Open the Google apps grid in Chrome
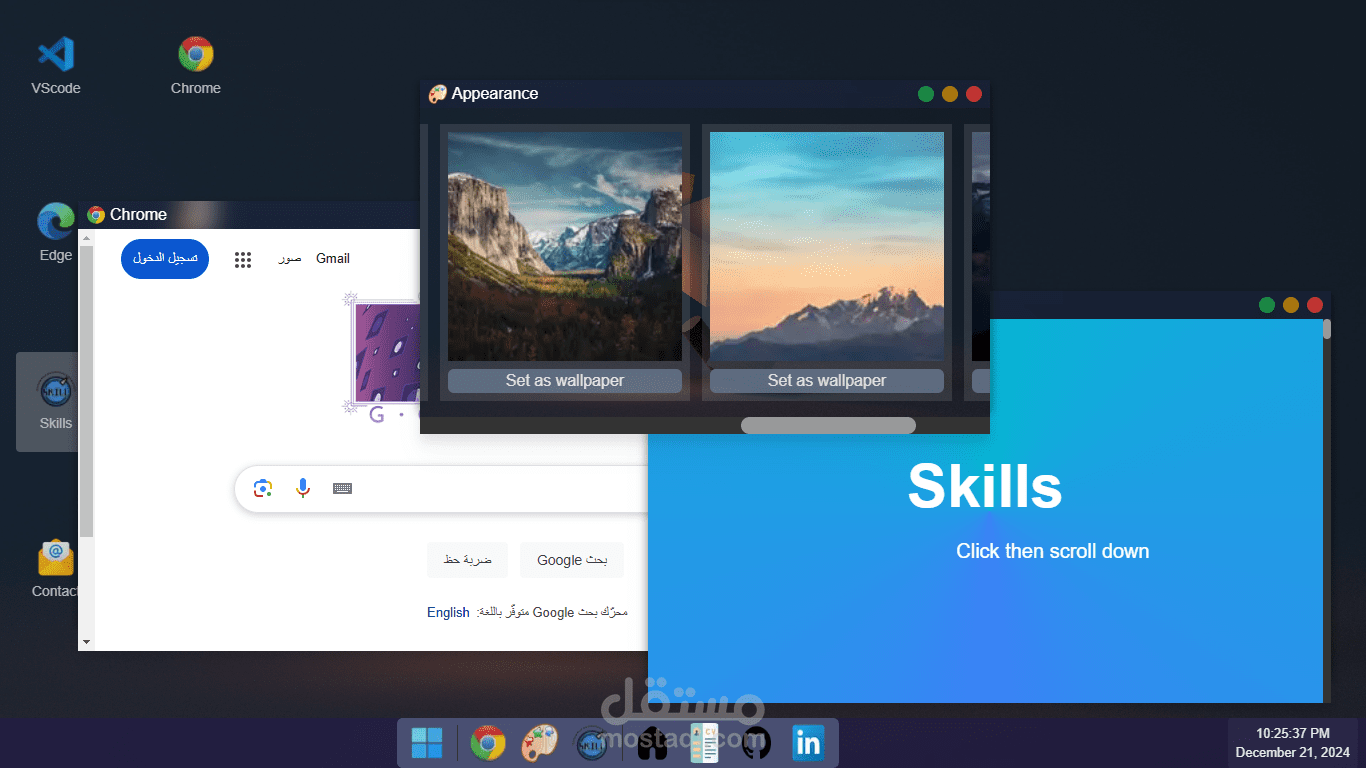 [x=242, y=260]
